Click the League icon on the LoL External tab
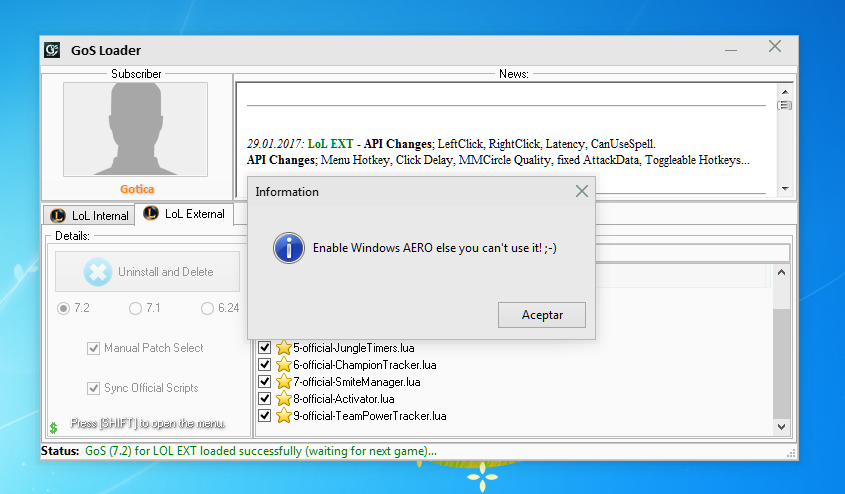This screenshot has width=845, height=494. 151,213
